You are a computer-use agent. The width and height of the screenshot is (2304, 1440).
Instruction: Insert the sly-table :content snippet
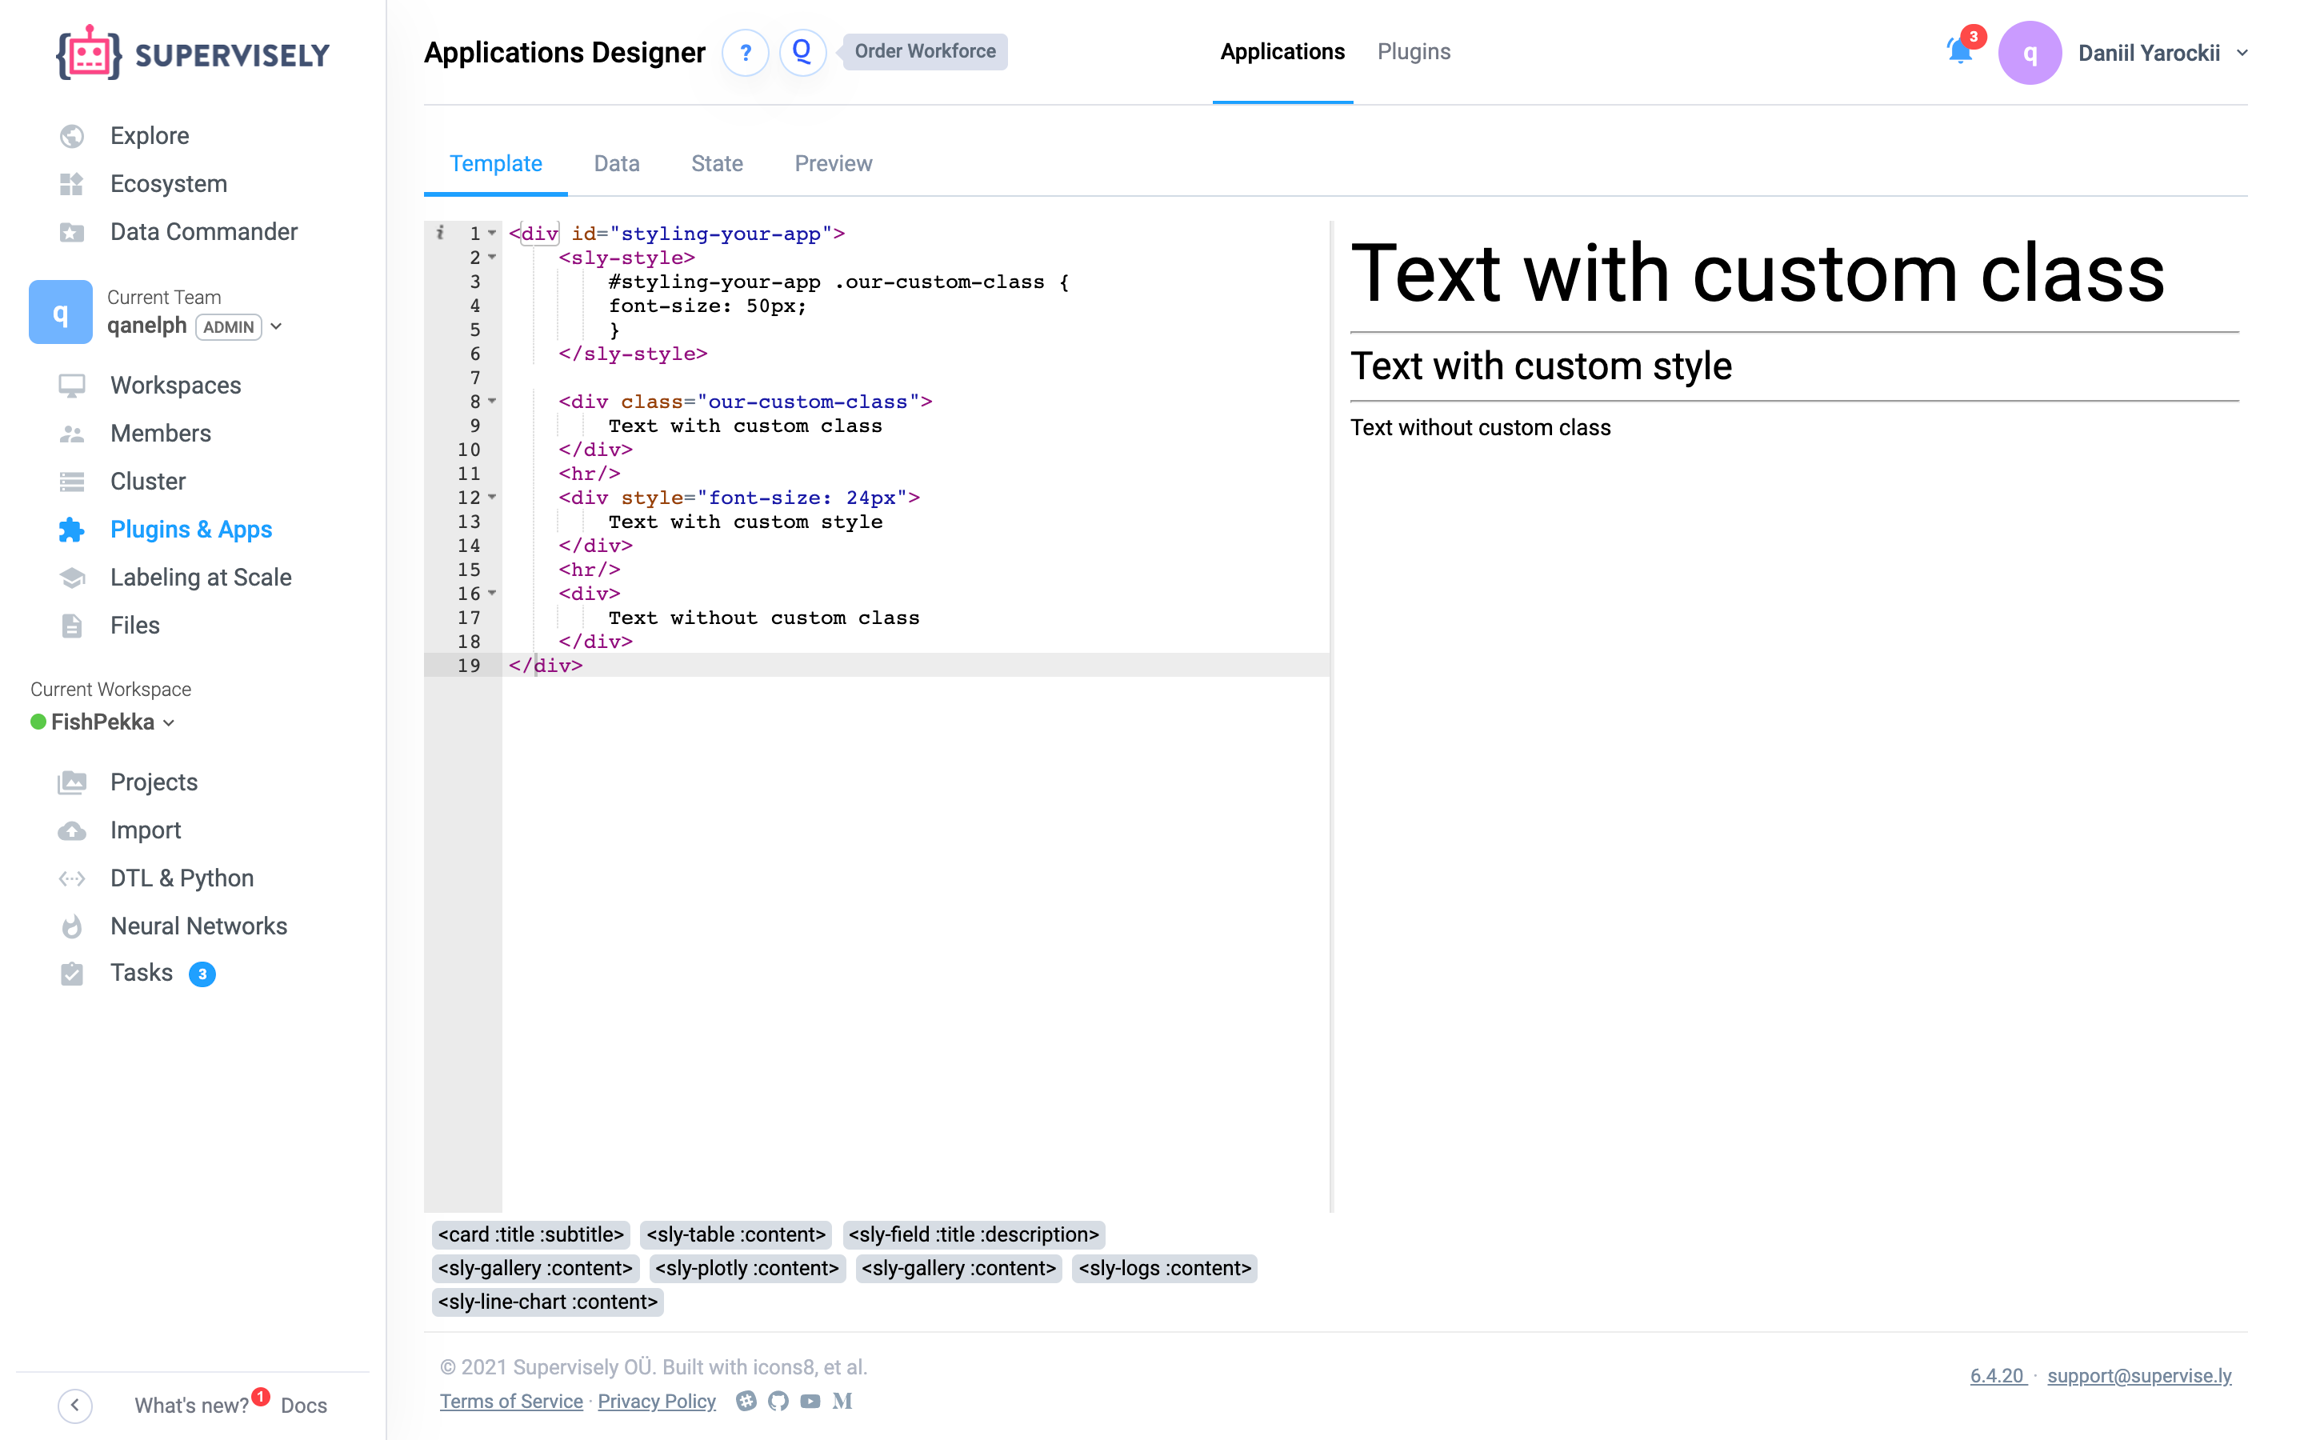pos(735,1235)
